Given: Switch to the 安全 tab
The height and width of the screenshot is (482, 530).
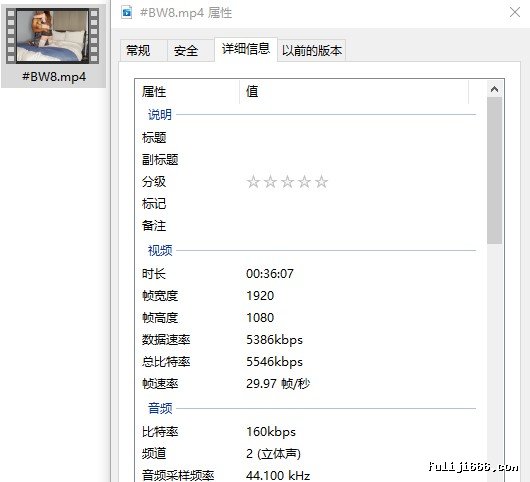Looking at the screenshot, I should (x=191, y=50).
